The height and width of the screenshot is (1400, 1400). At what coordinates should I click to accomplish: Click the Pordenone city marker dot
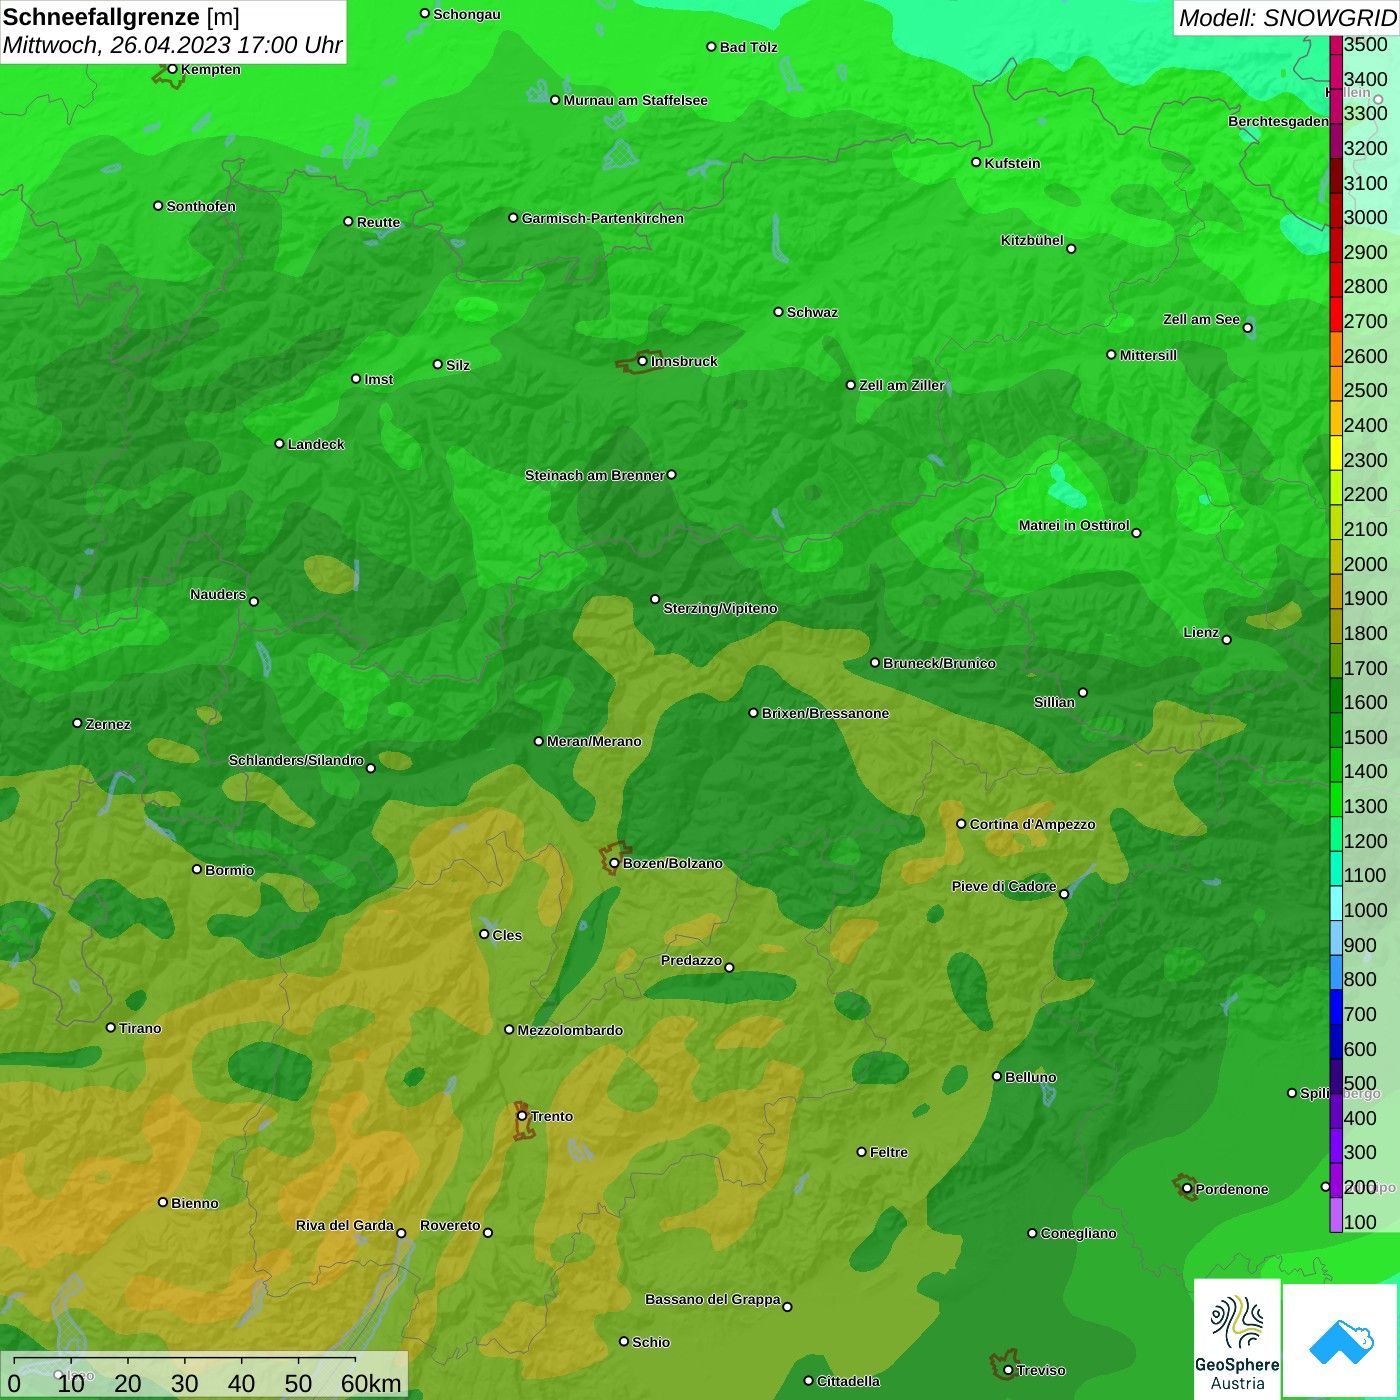pos(1187,1189)
